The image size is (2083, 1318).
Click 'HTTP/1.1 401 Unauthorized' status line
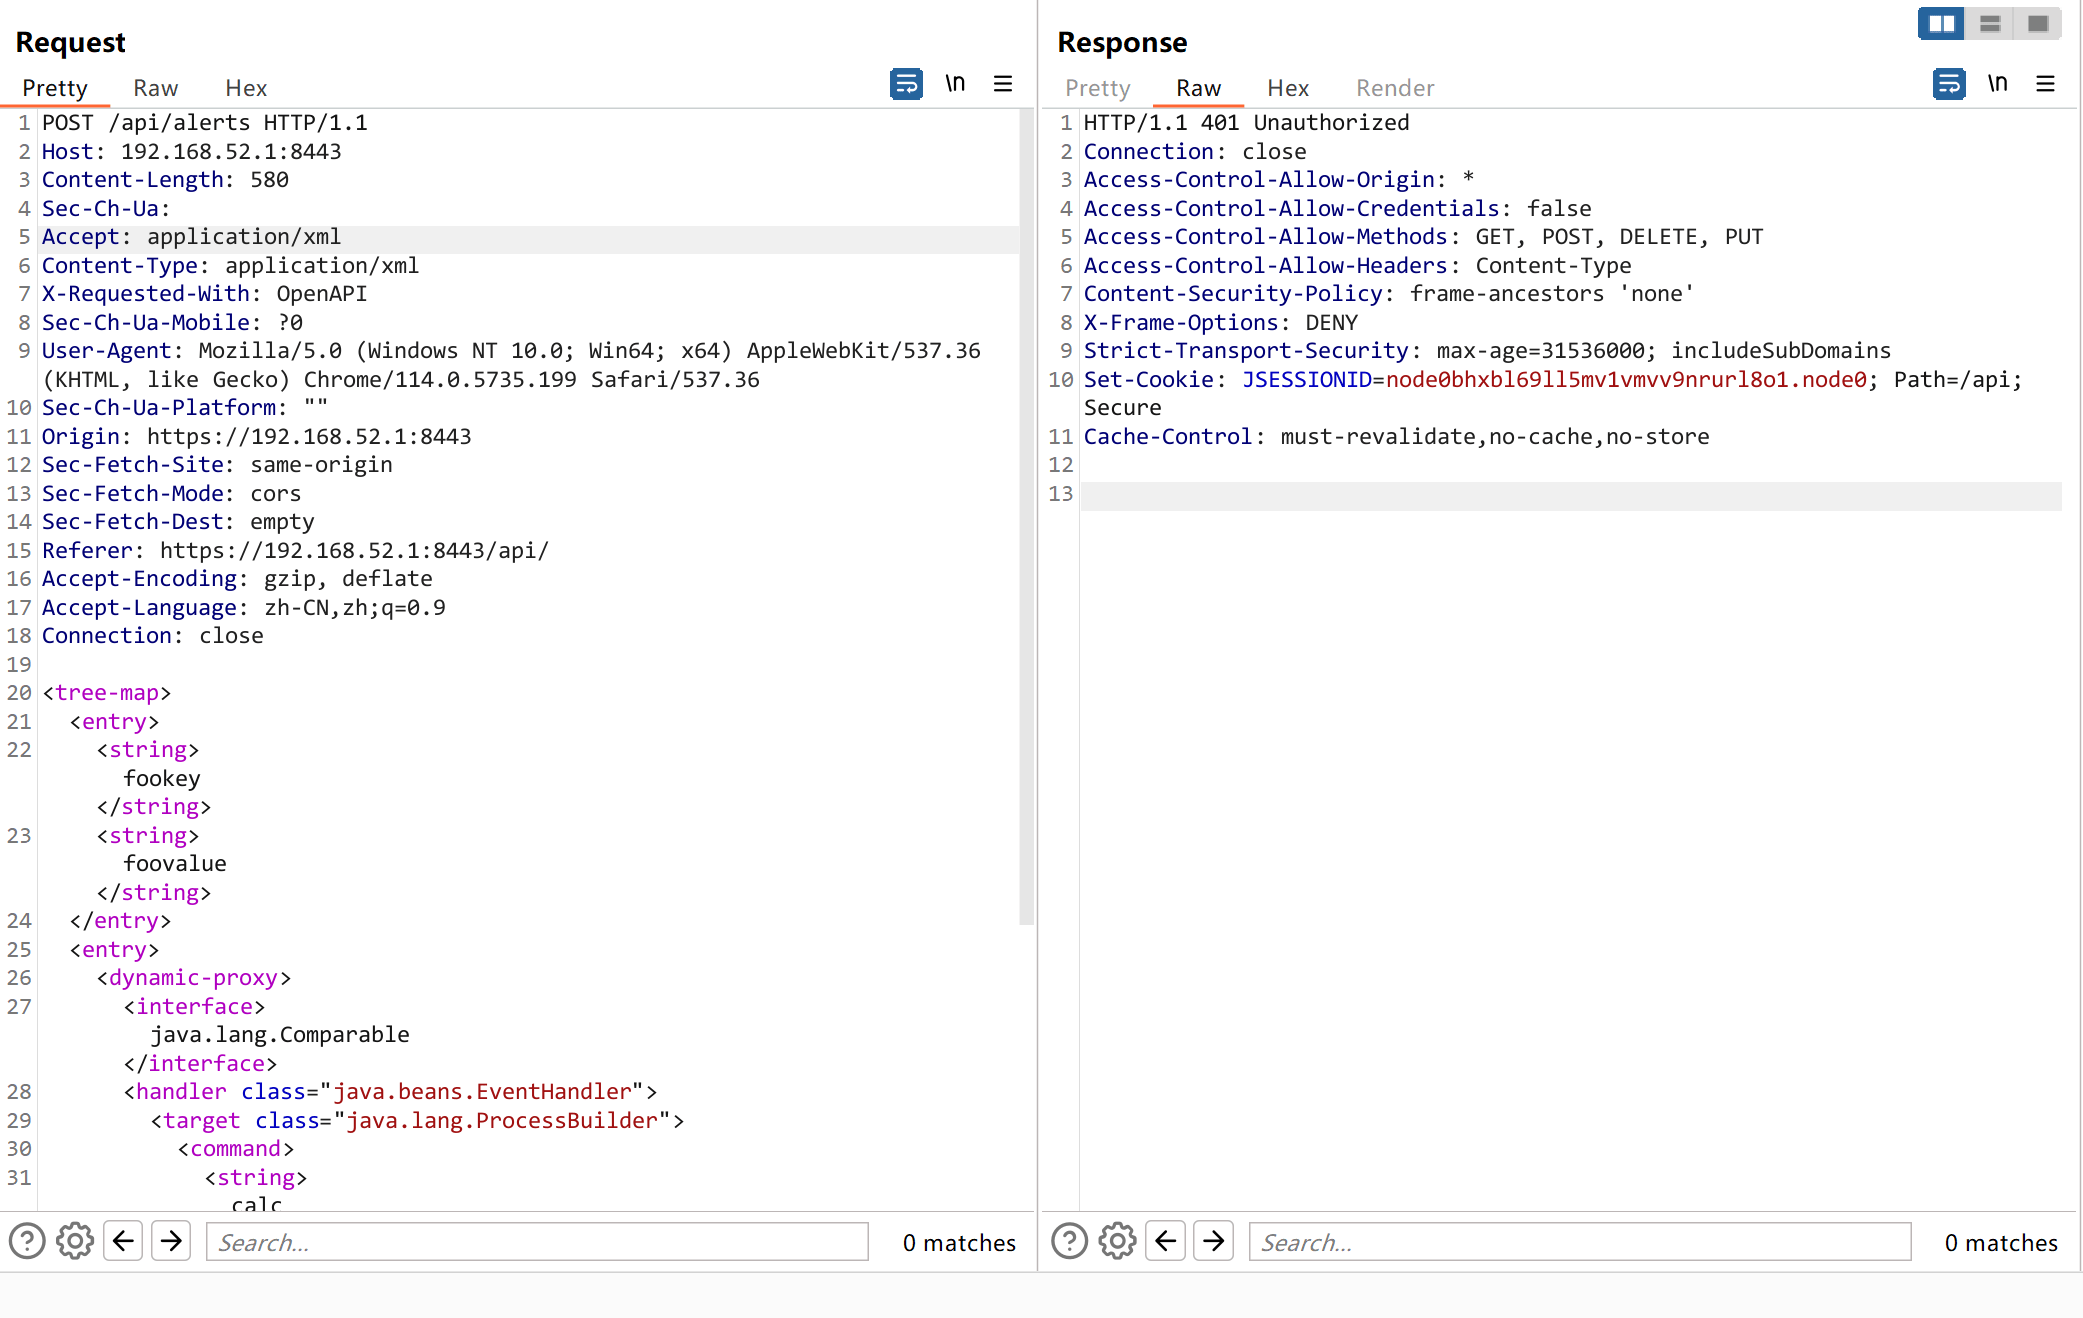[1247, 123]
